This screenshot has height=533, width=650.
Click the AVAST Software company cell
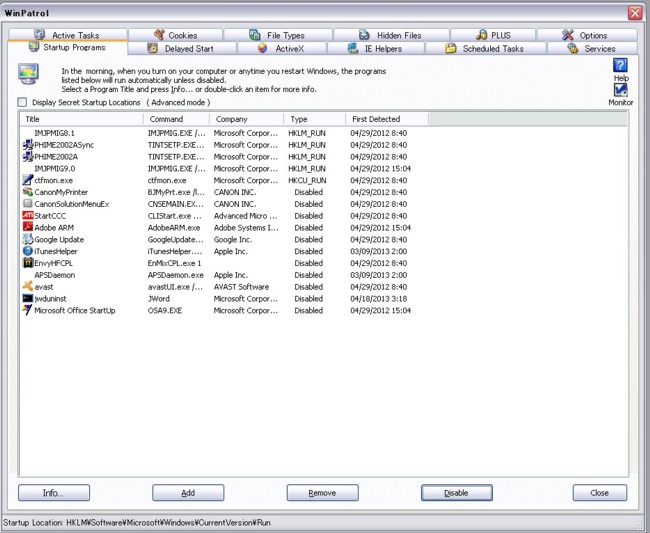point(241,287)
